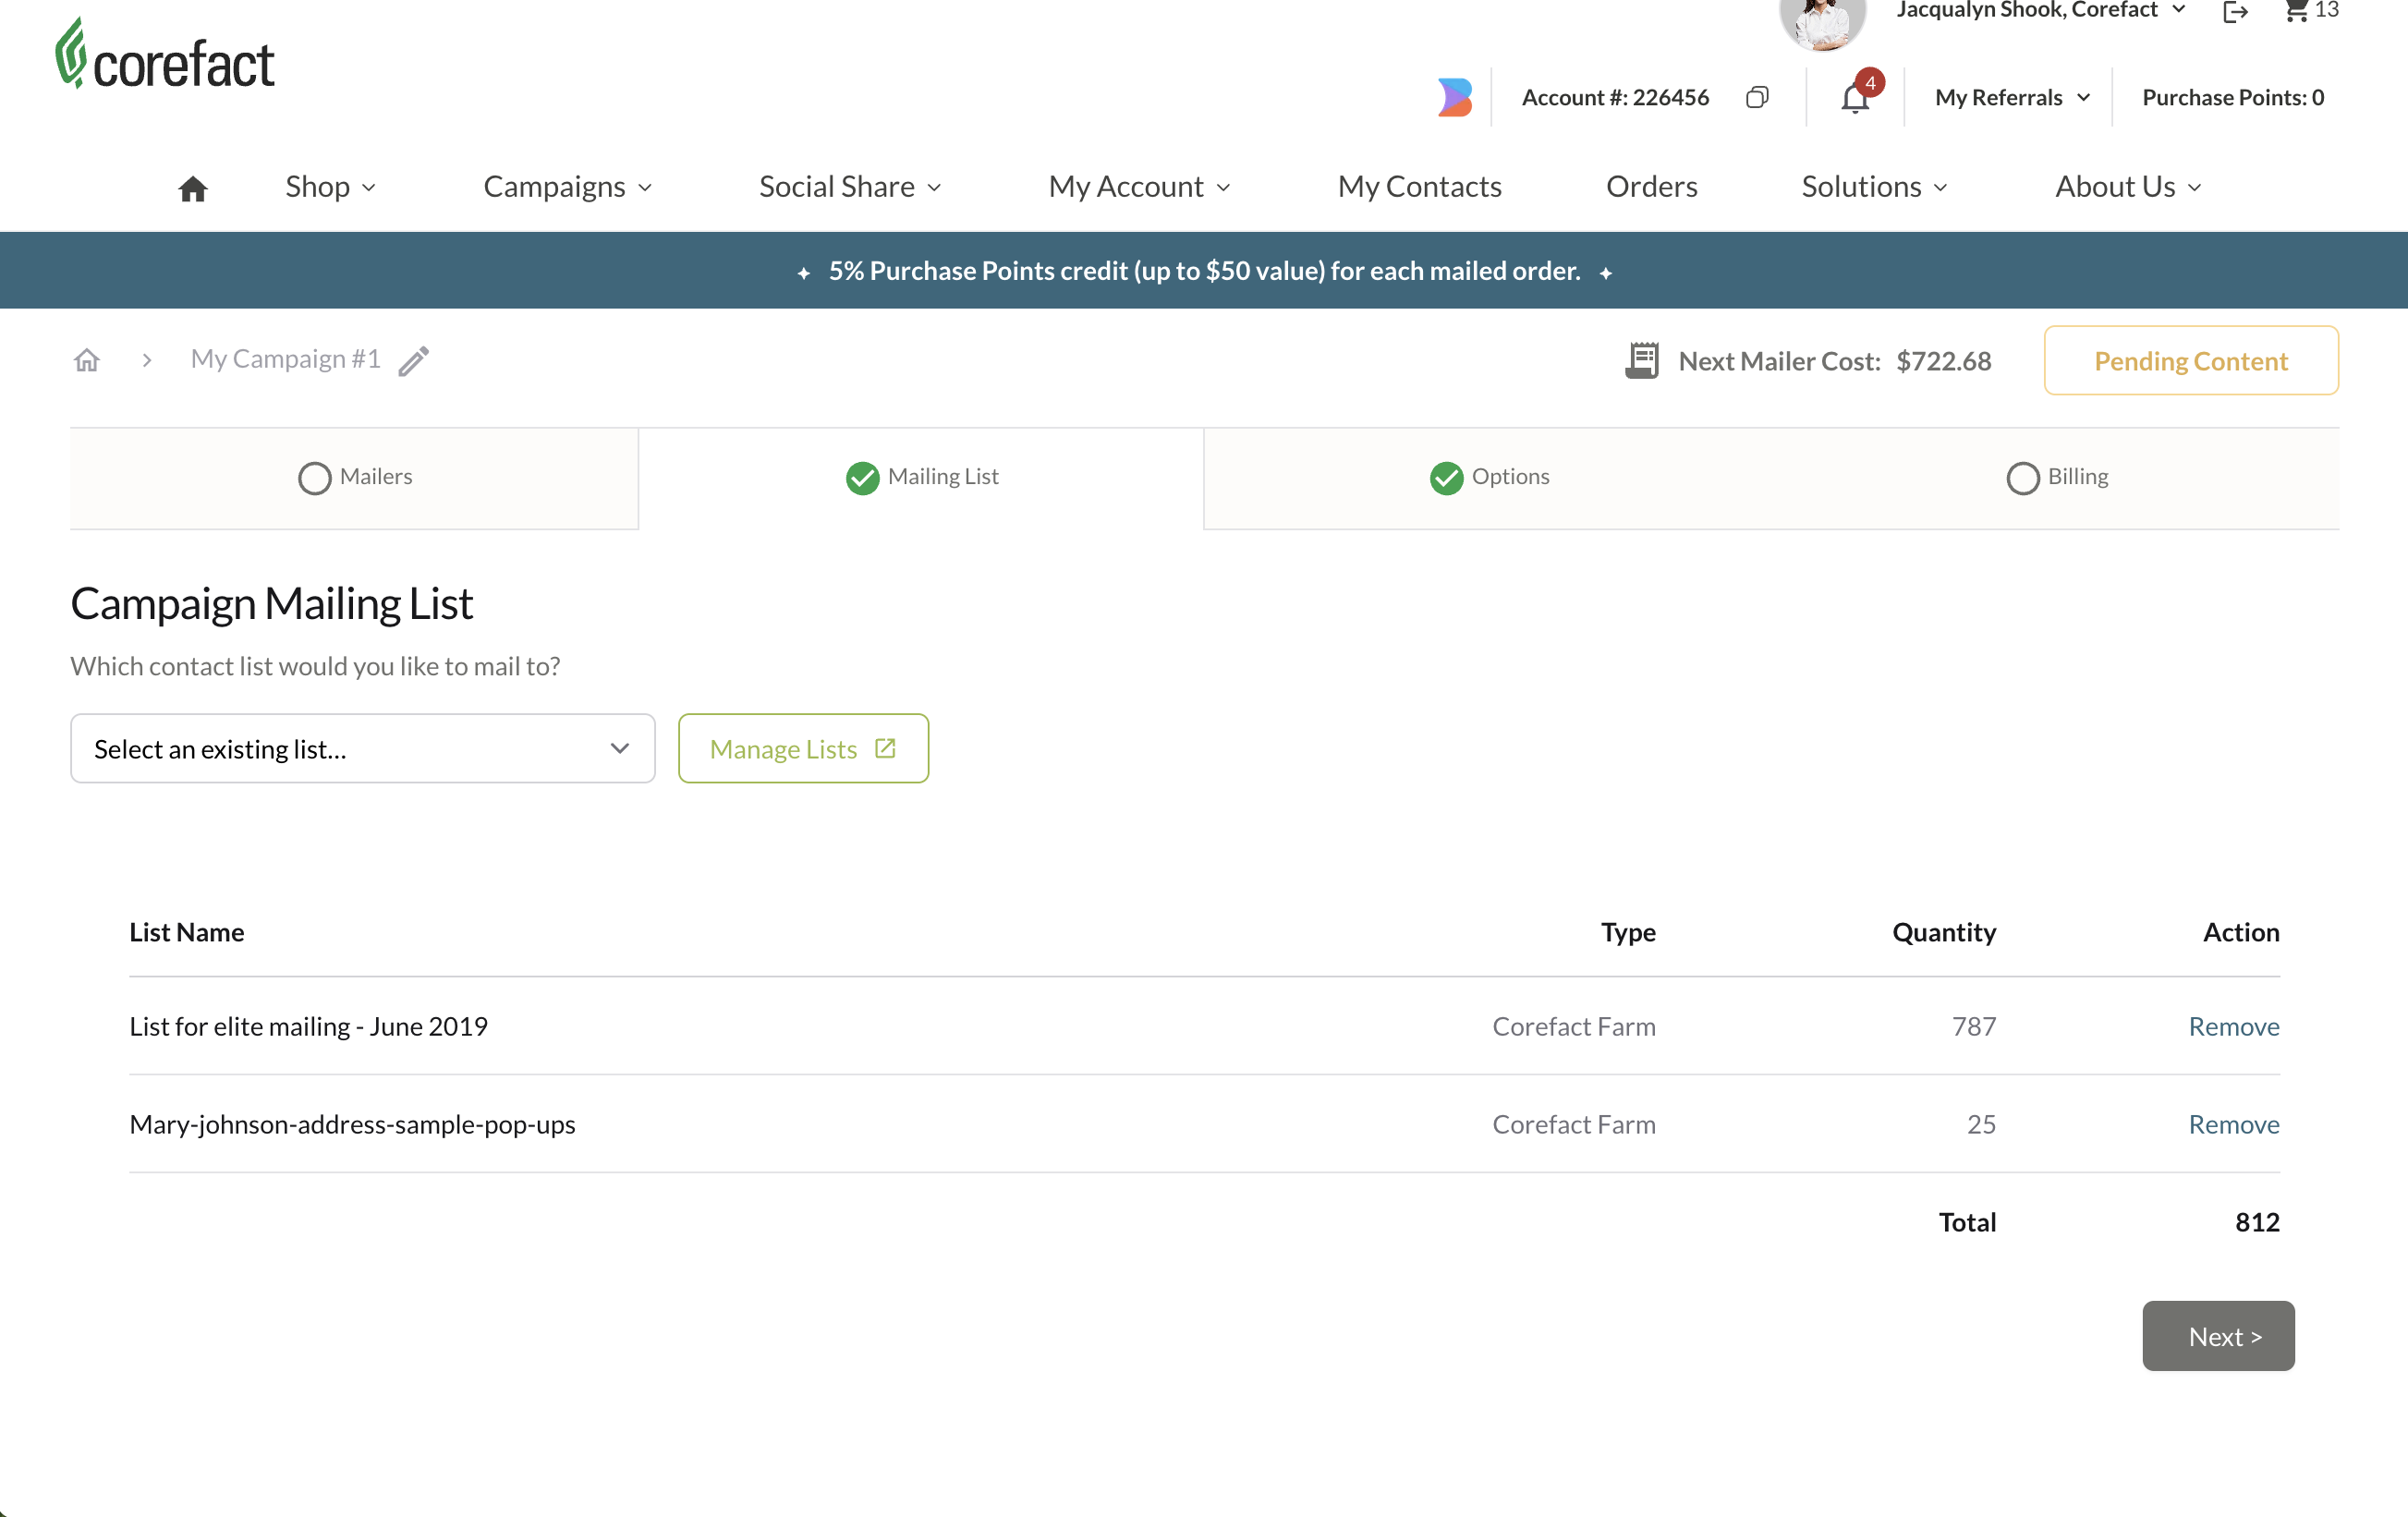This screenshot has width=2408, height=1517.
Task: Open the My Contacts menu item
Action: tap(1419, 187)
